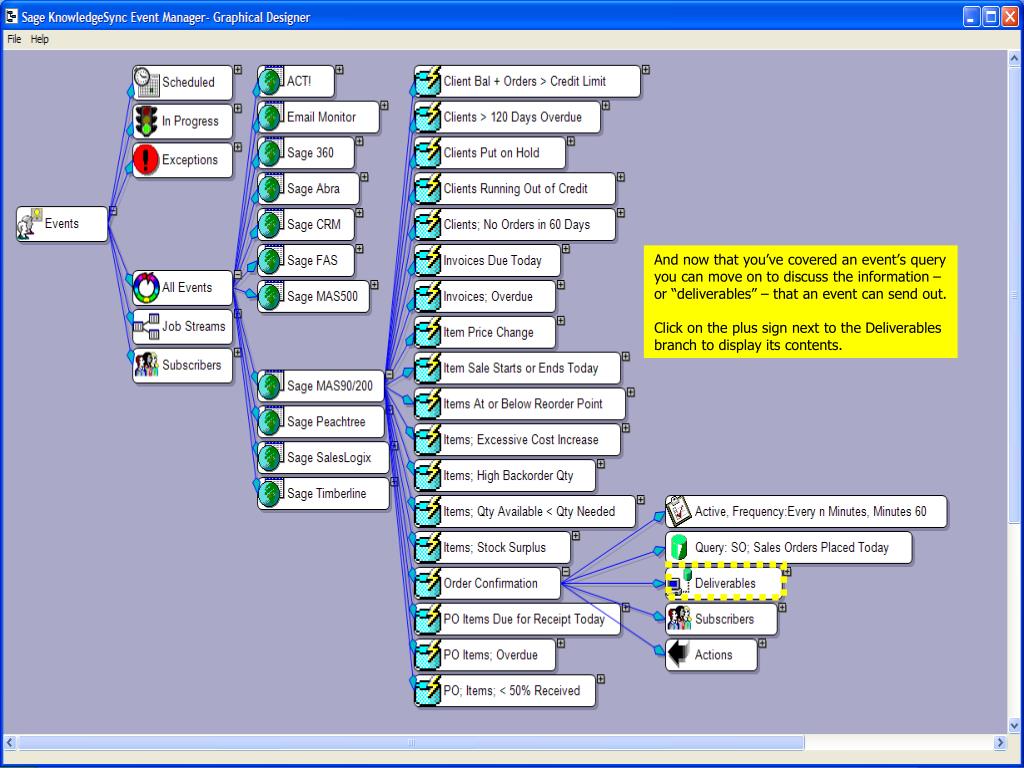Expand the Order Confirmation Subscribers plus sign
The height and width of the screenshot is (768, 1024).
782,607
